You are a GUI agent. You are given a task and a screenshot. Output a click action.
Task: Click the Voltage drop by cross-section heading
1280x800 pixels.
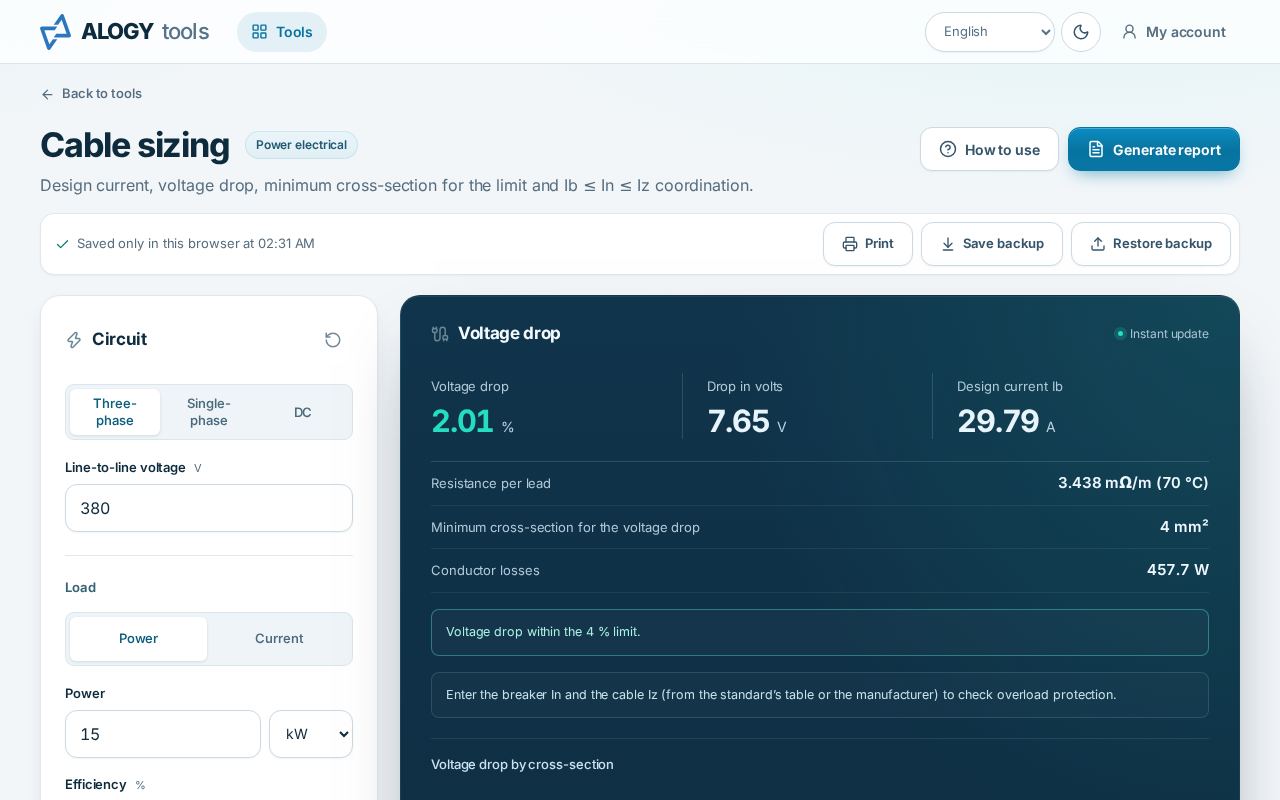pos(522,765)
